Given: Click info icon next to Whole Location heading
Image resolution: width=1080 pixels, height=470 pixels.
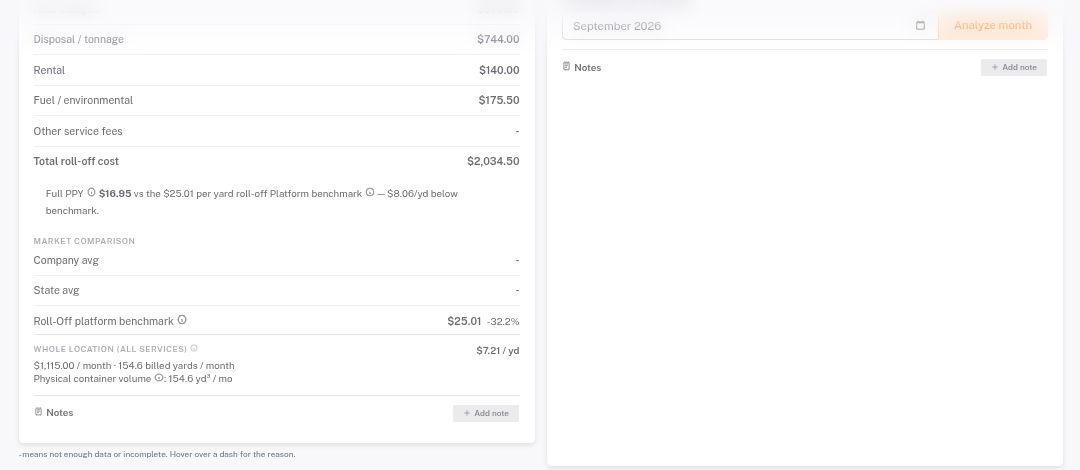Looking at the screenshot, I should click(x=194, y=349).
